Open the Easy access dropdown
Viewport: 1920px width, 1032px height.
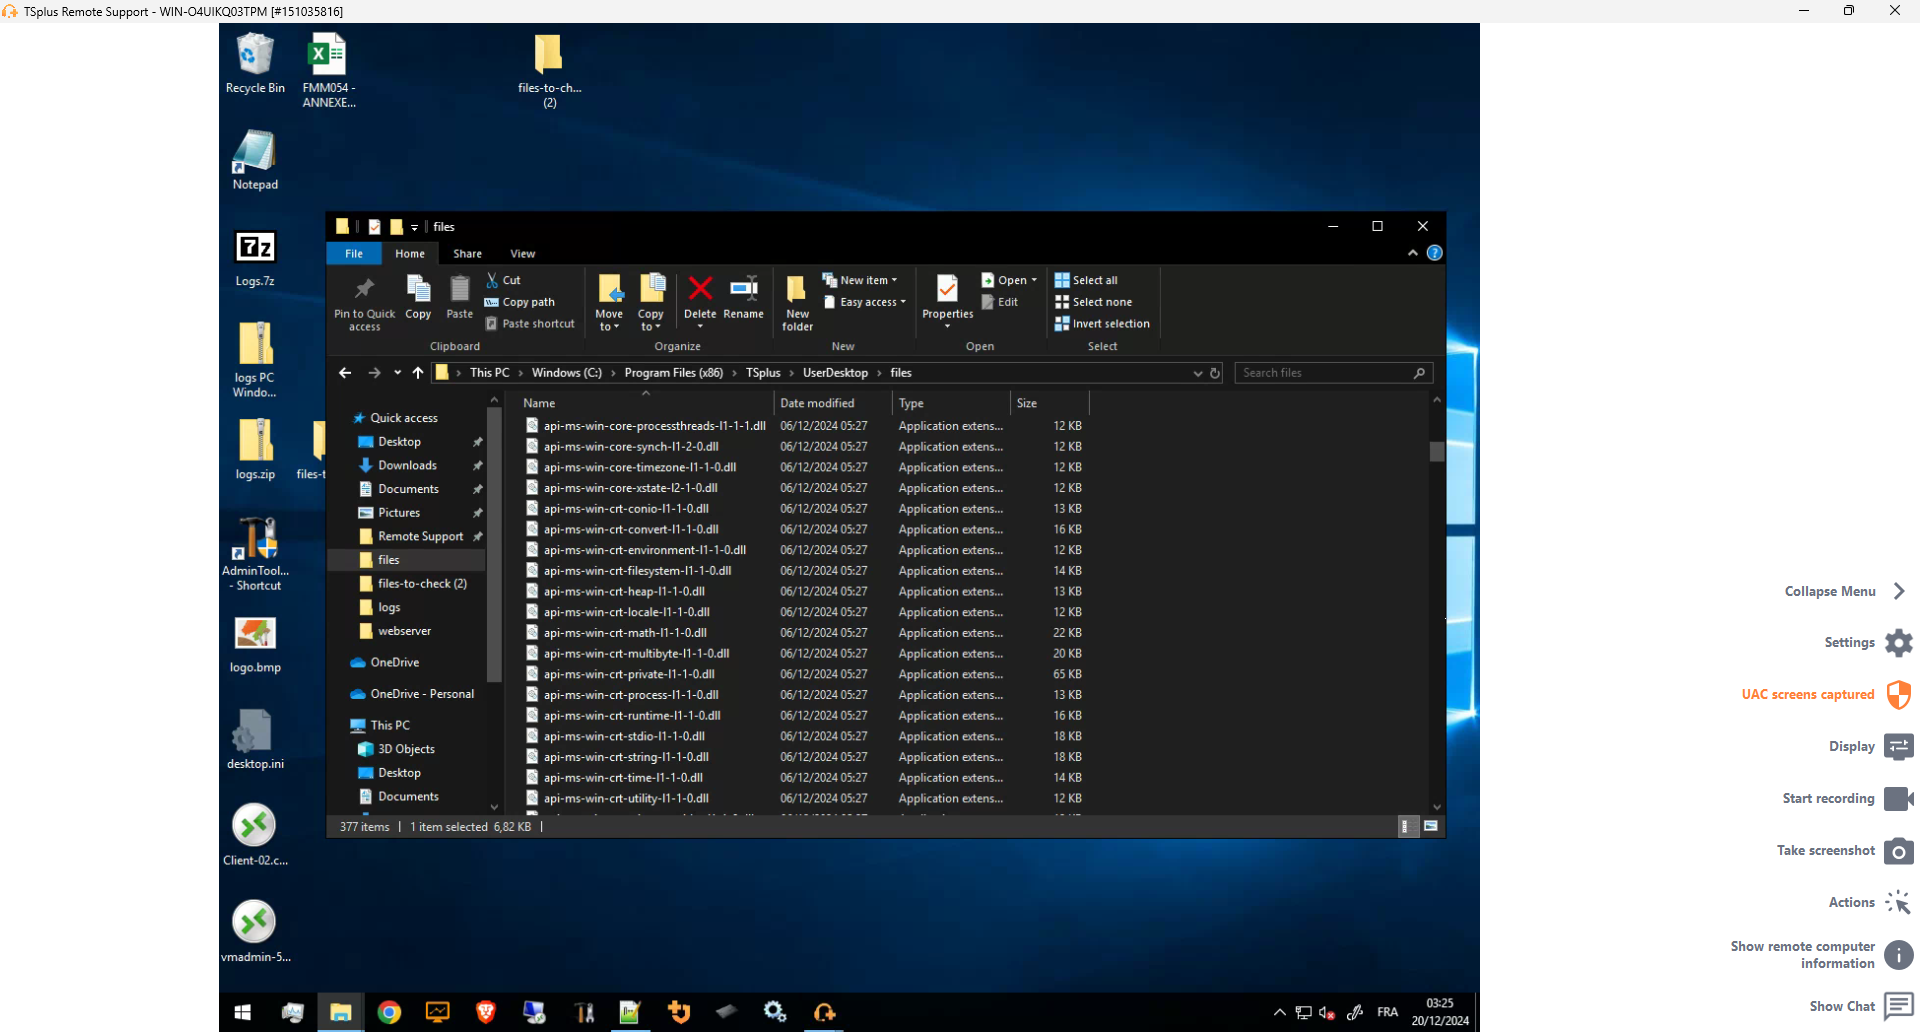(865, 302)
